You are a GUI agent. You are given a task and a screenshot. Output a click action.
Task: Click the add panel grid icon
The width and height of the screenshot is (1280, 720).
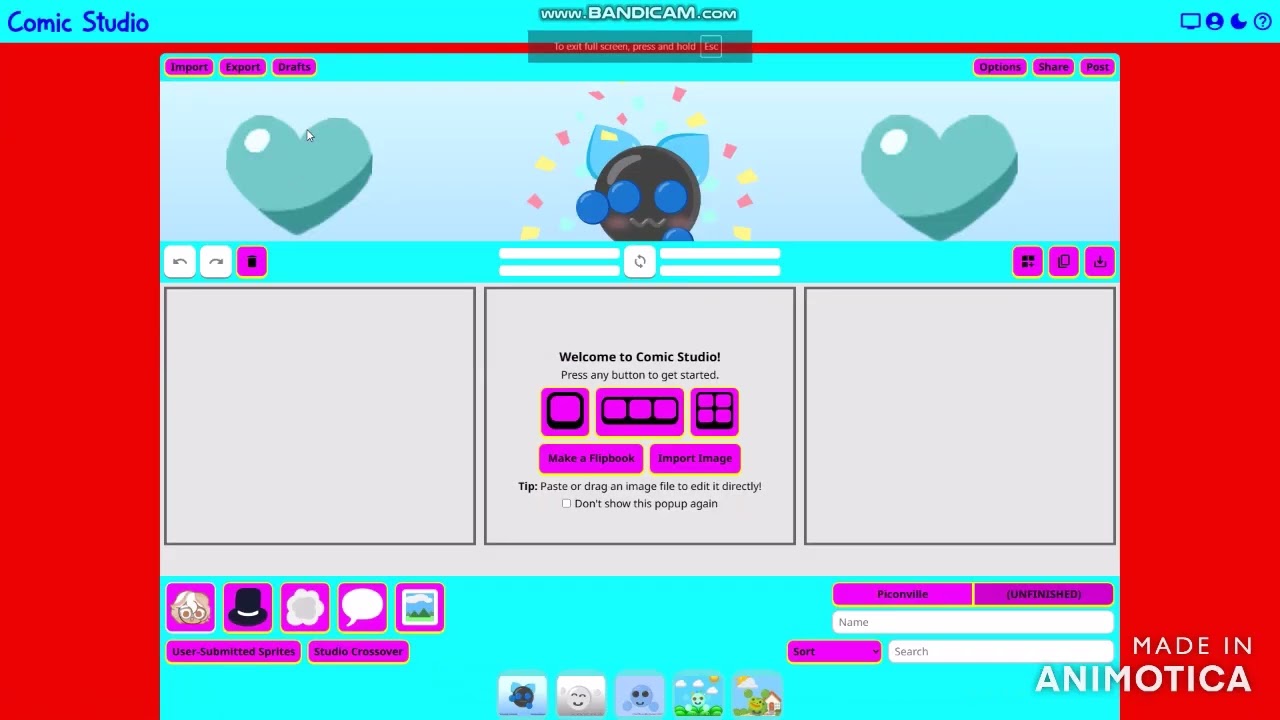(1028, 262)
